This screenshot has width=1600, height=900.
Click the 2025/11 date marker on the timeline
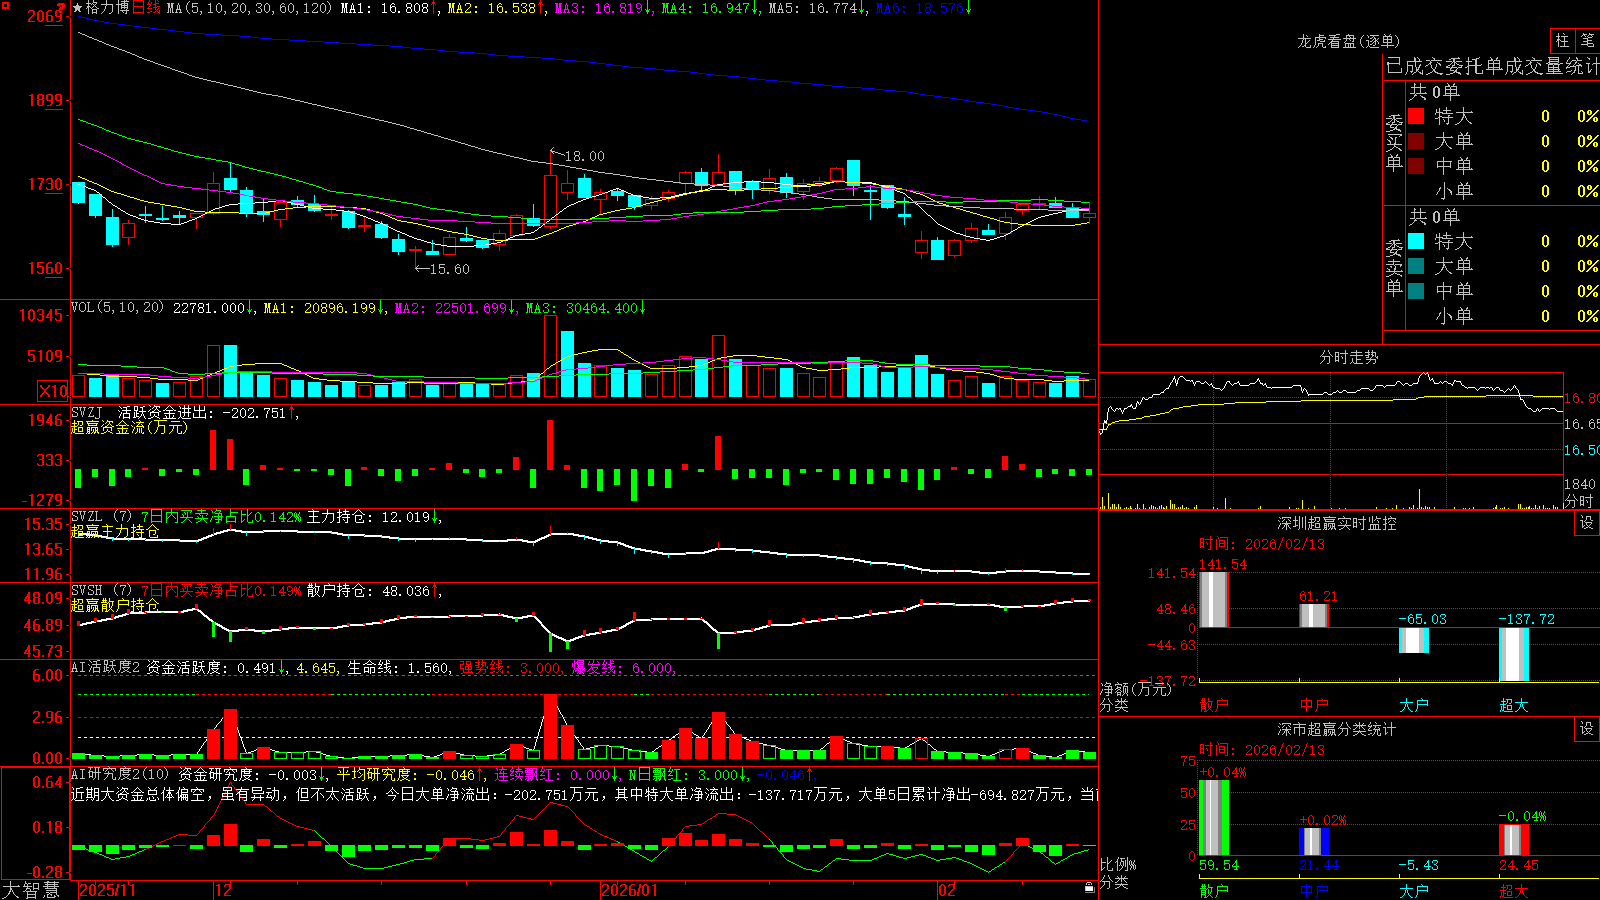pyautogui.click(x=107, y=890)
